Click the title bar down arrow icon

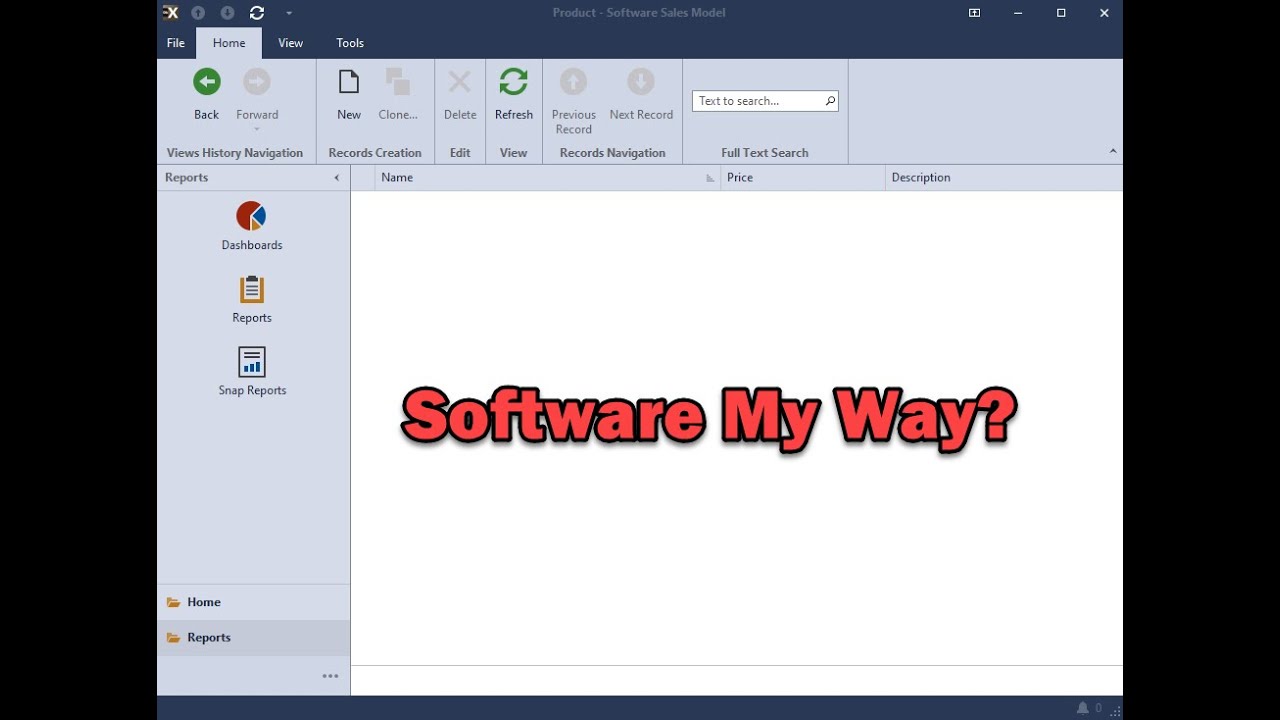point(228,13)
